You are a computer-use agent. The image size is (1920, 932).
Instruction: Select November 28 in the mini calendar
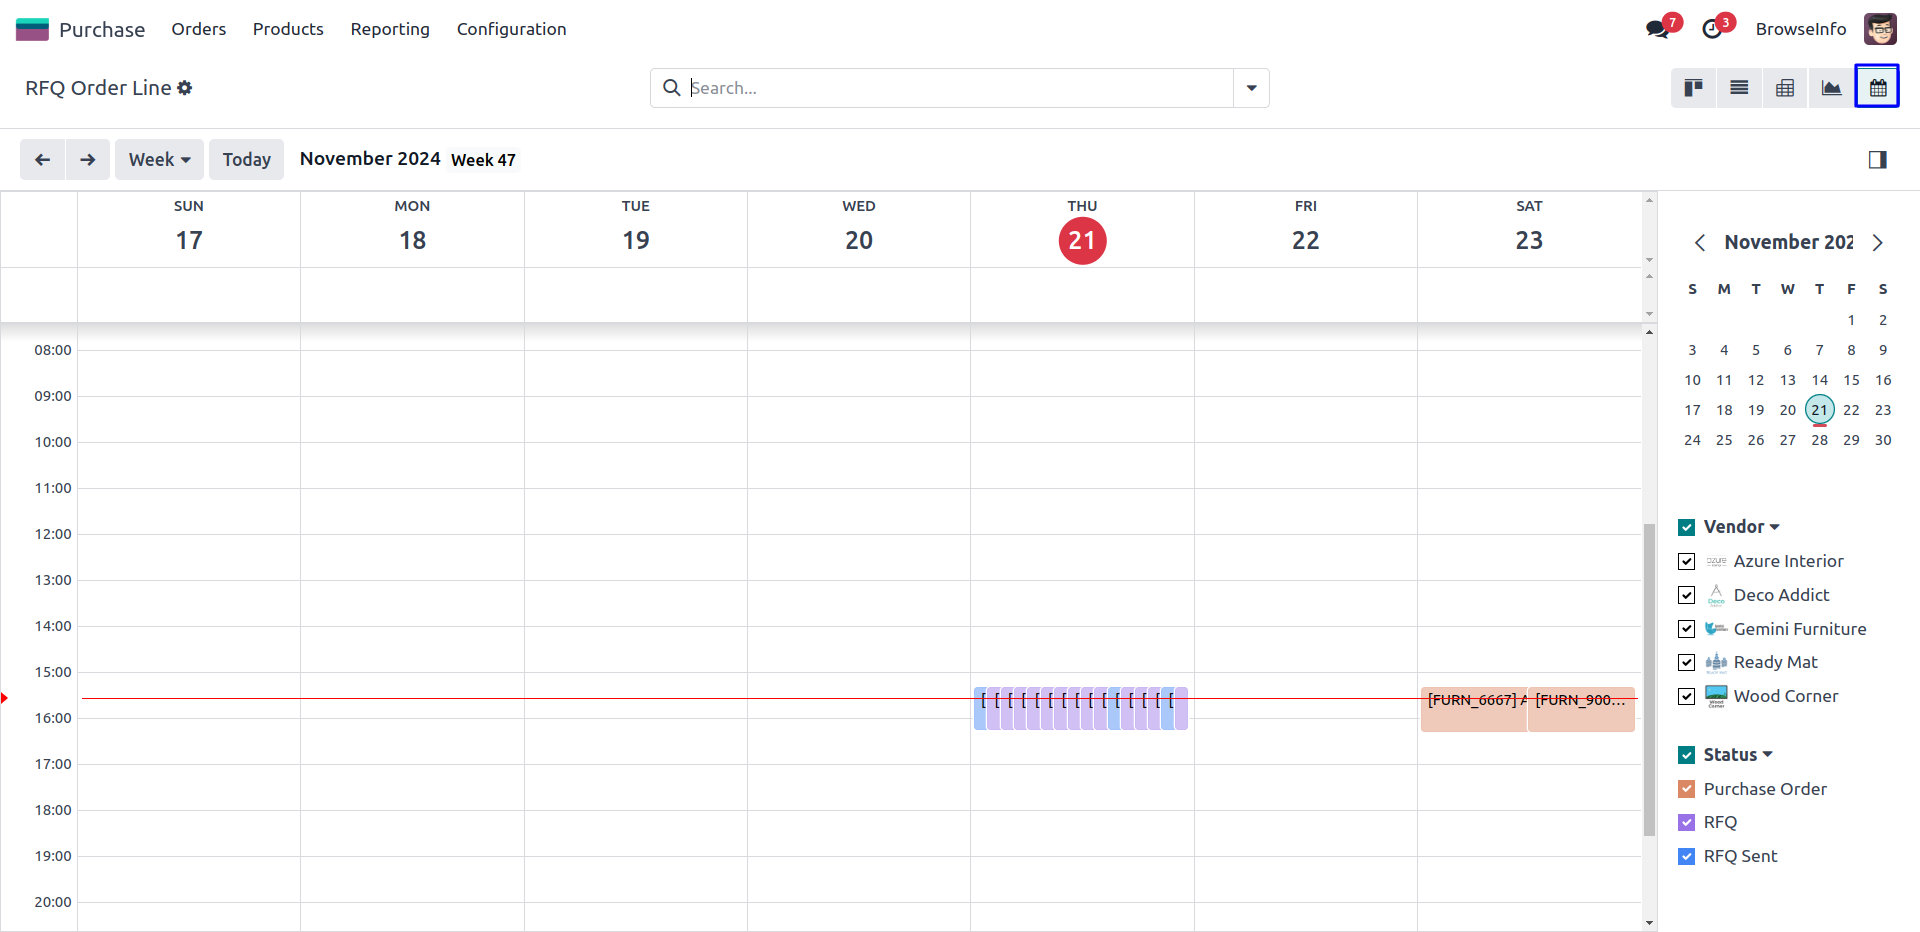coord(1819,440)
